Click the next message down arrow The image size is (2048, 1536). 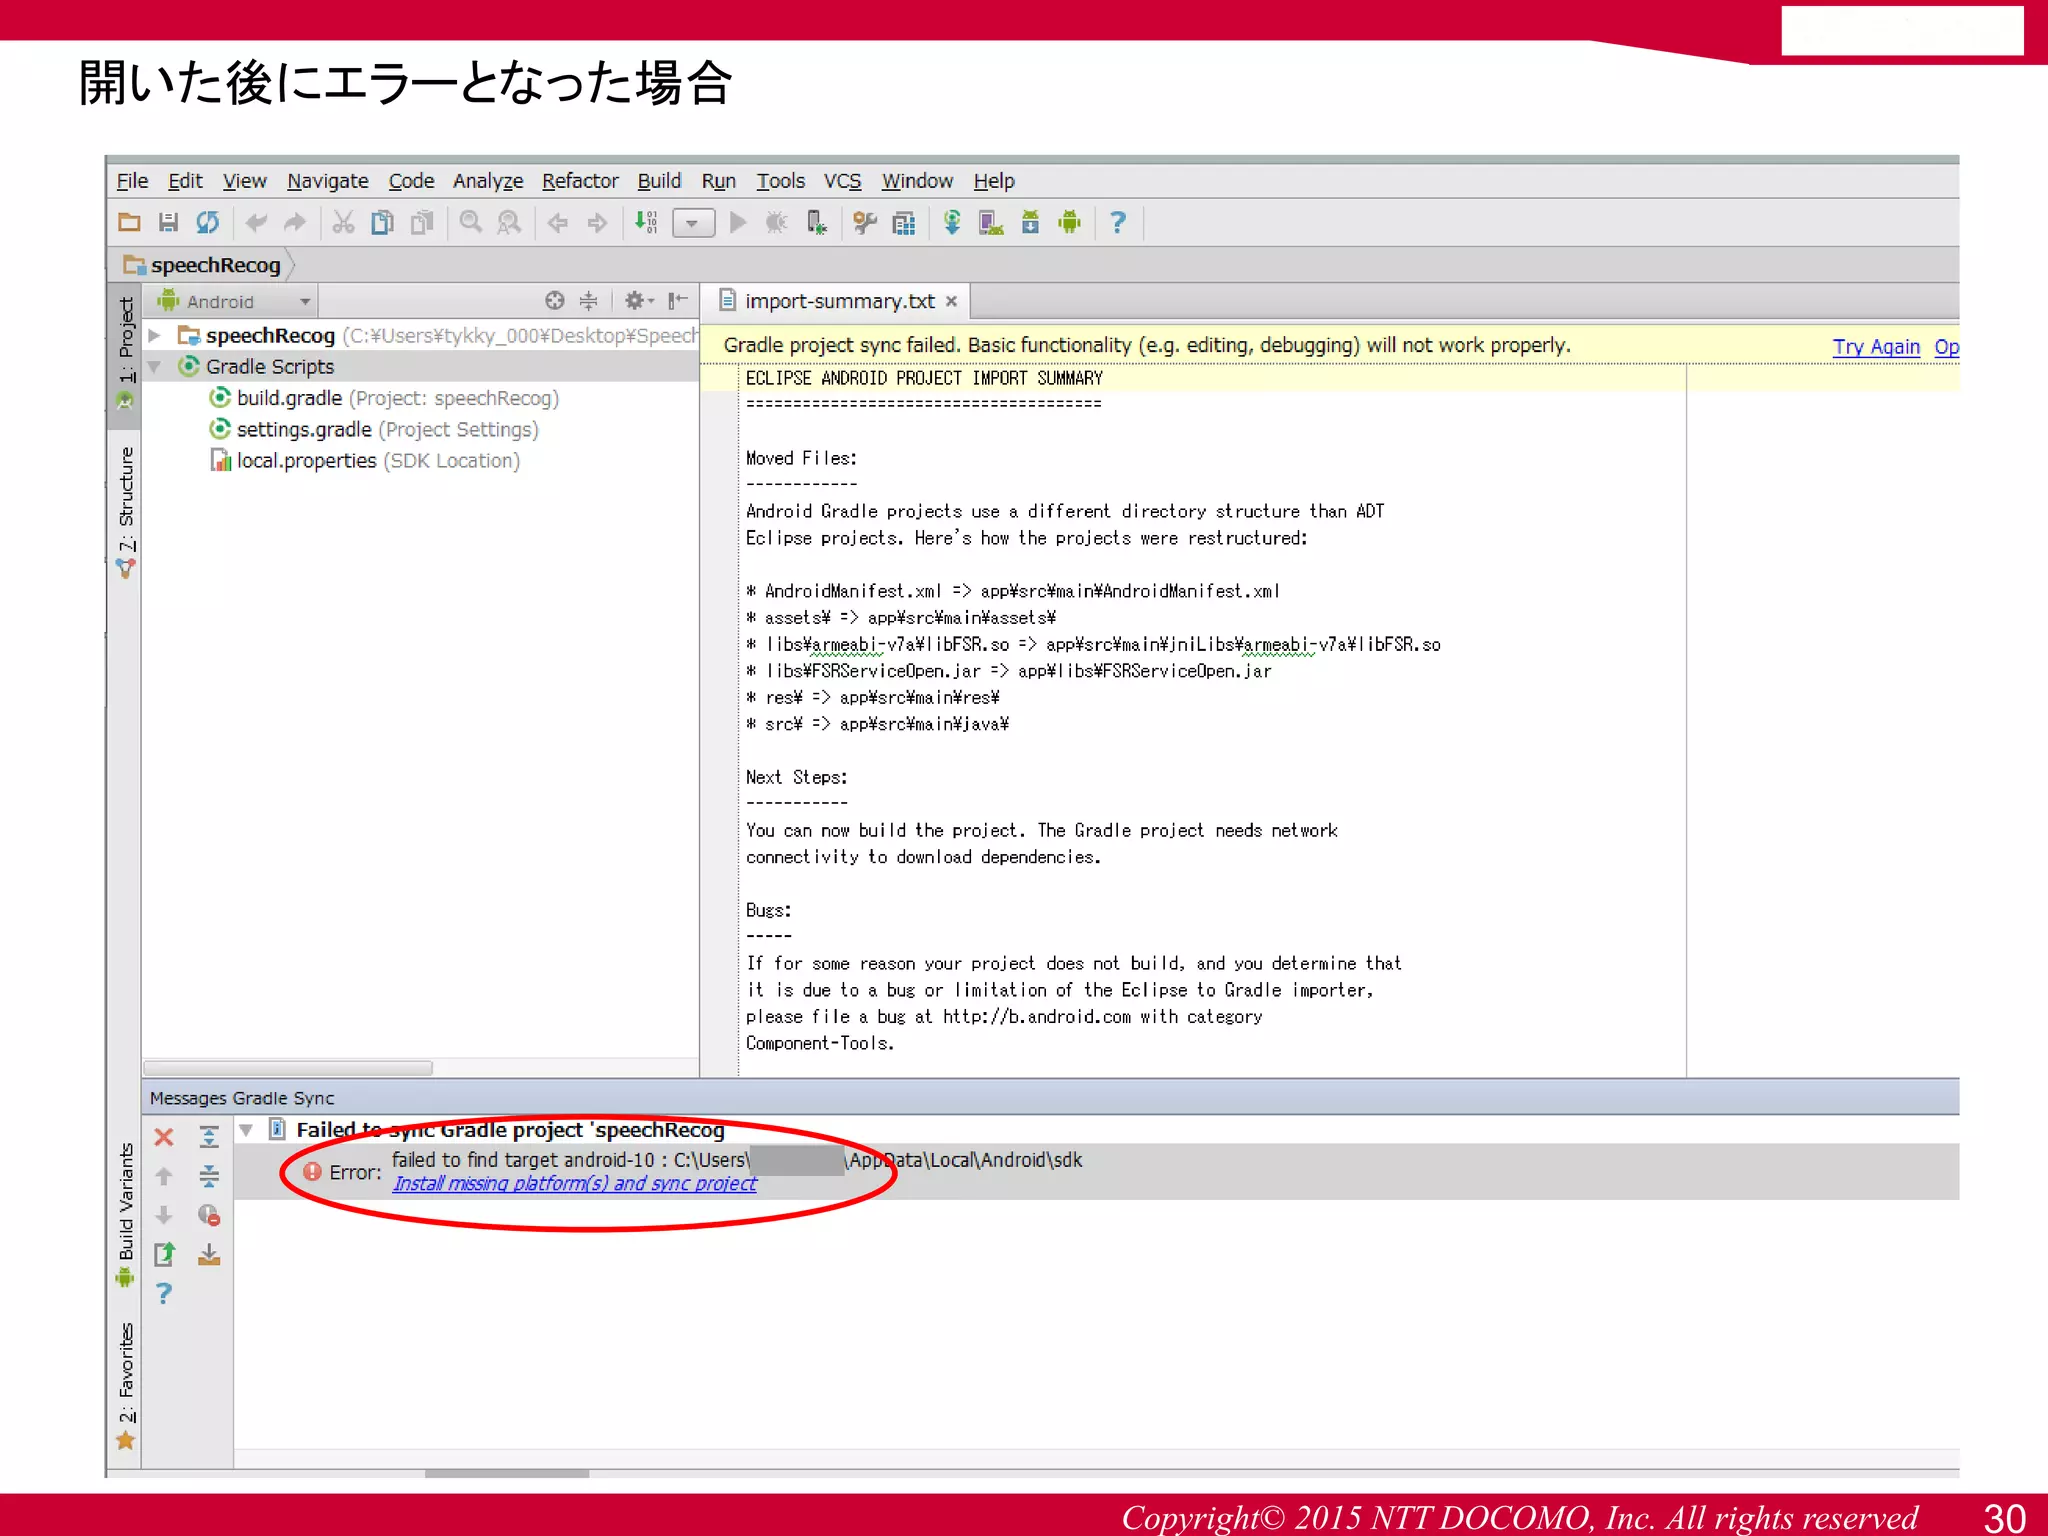[x=164, y=1215]
